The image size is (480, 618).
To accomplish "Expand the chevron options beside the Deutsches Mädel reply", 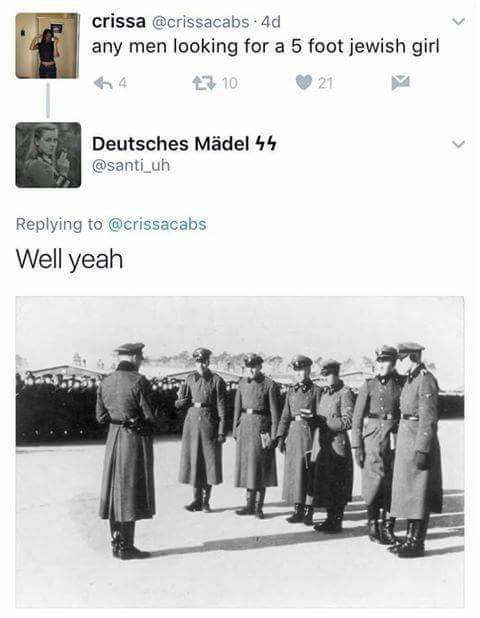I will tap(458, 144).
